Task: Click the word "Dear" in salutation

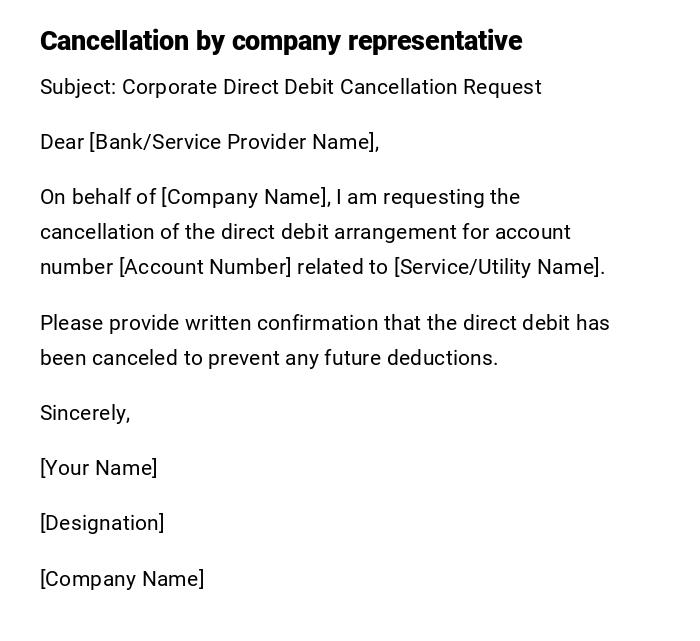Action: 62,142
